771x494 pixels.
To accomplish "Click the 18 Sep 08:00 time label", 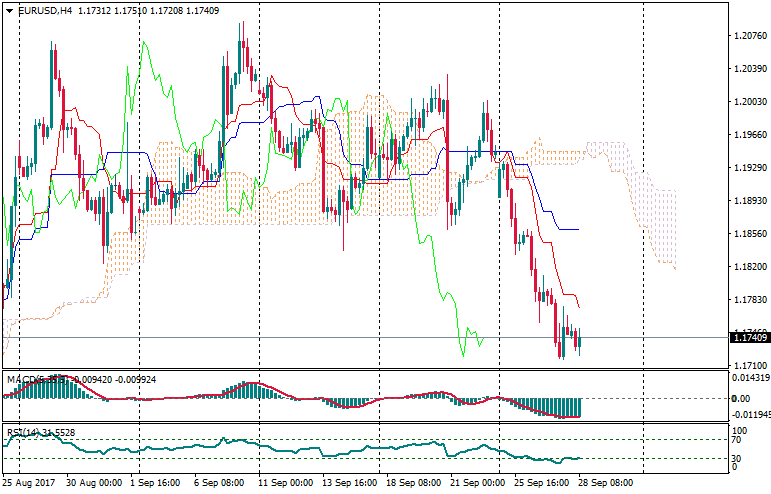I will tap(415, 482).
